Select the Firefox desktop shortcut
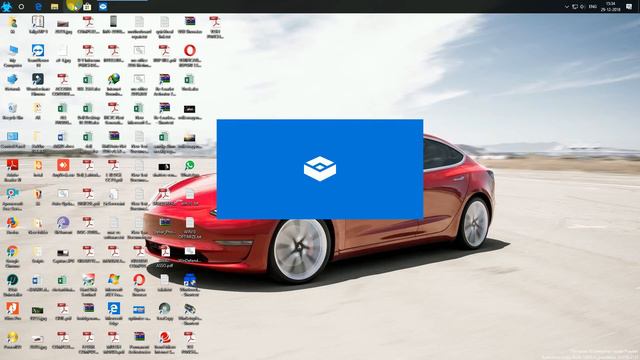The height and width of the screenshot is (360, 640). coord(13,225)
